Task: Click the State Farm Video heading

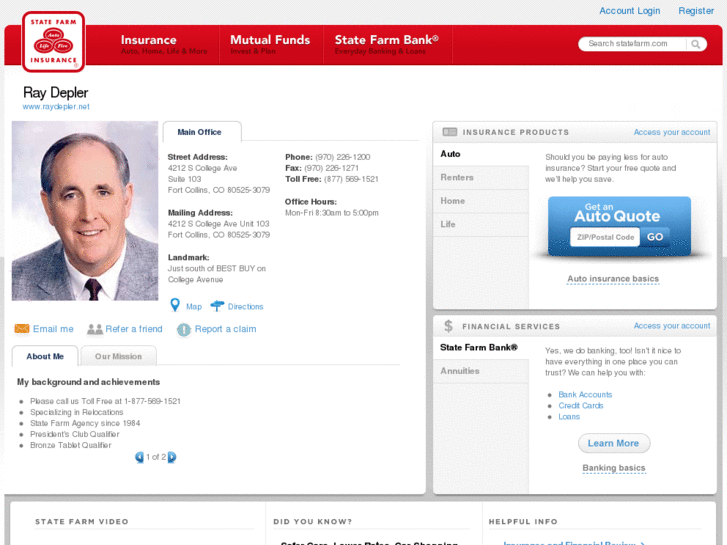Action: [x=82, y=522]
